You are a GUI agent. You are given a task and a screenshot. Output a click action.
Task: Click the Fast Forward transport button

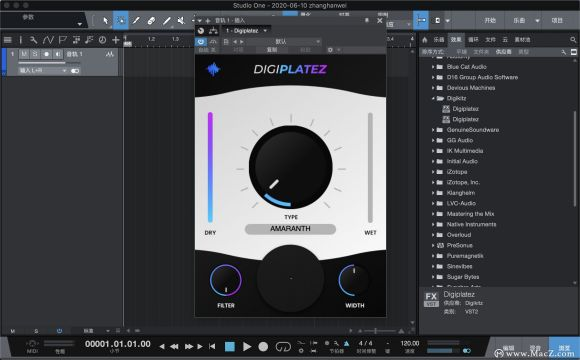click(189, 347)
